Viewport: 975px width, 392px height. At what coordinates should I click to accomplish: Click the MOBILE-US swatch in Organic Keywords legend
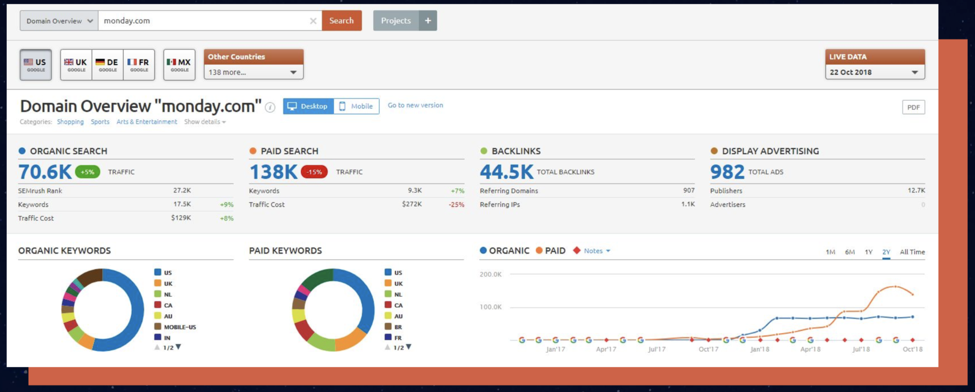158,326
